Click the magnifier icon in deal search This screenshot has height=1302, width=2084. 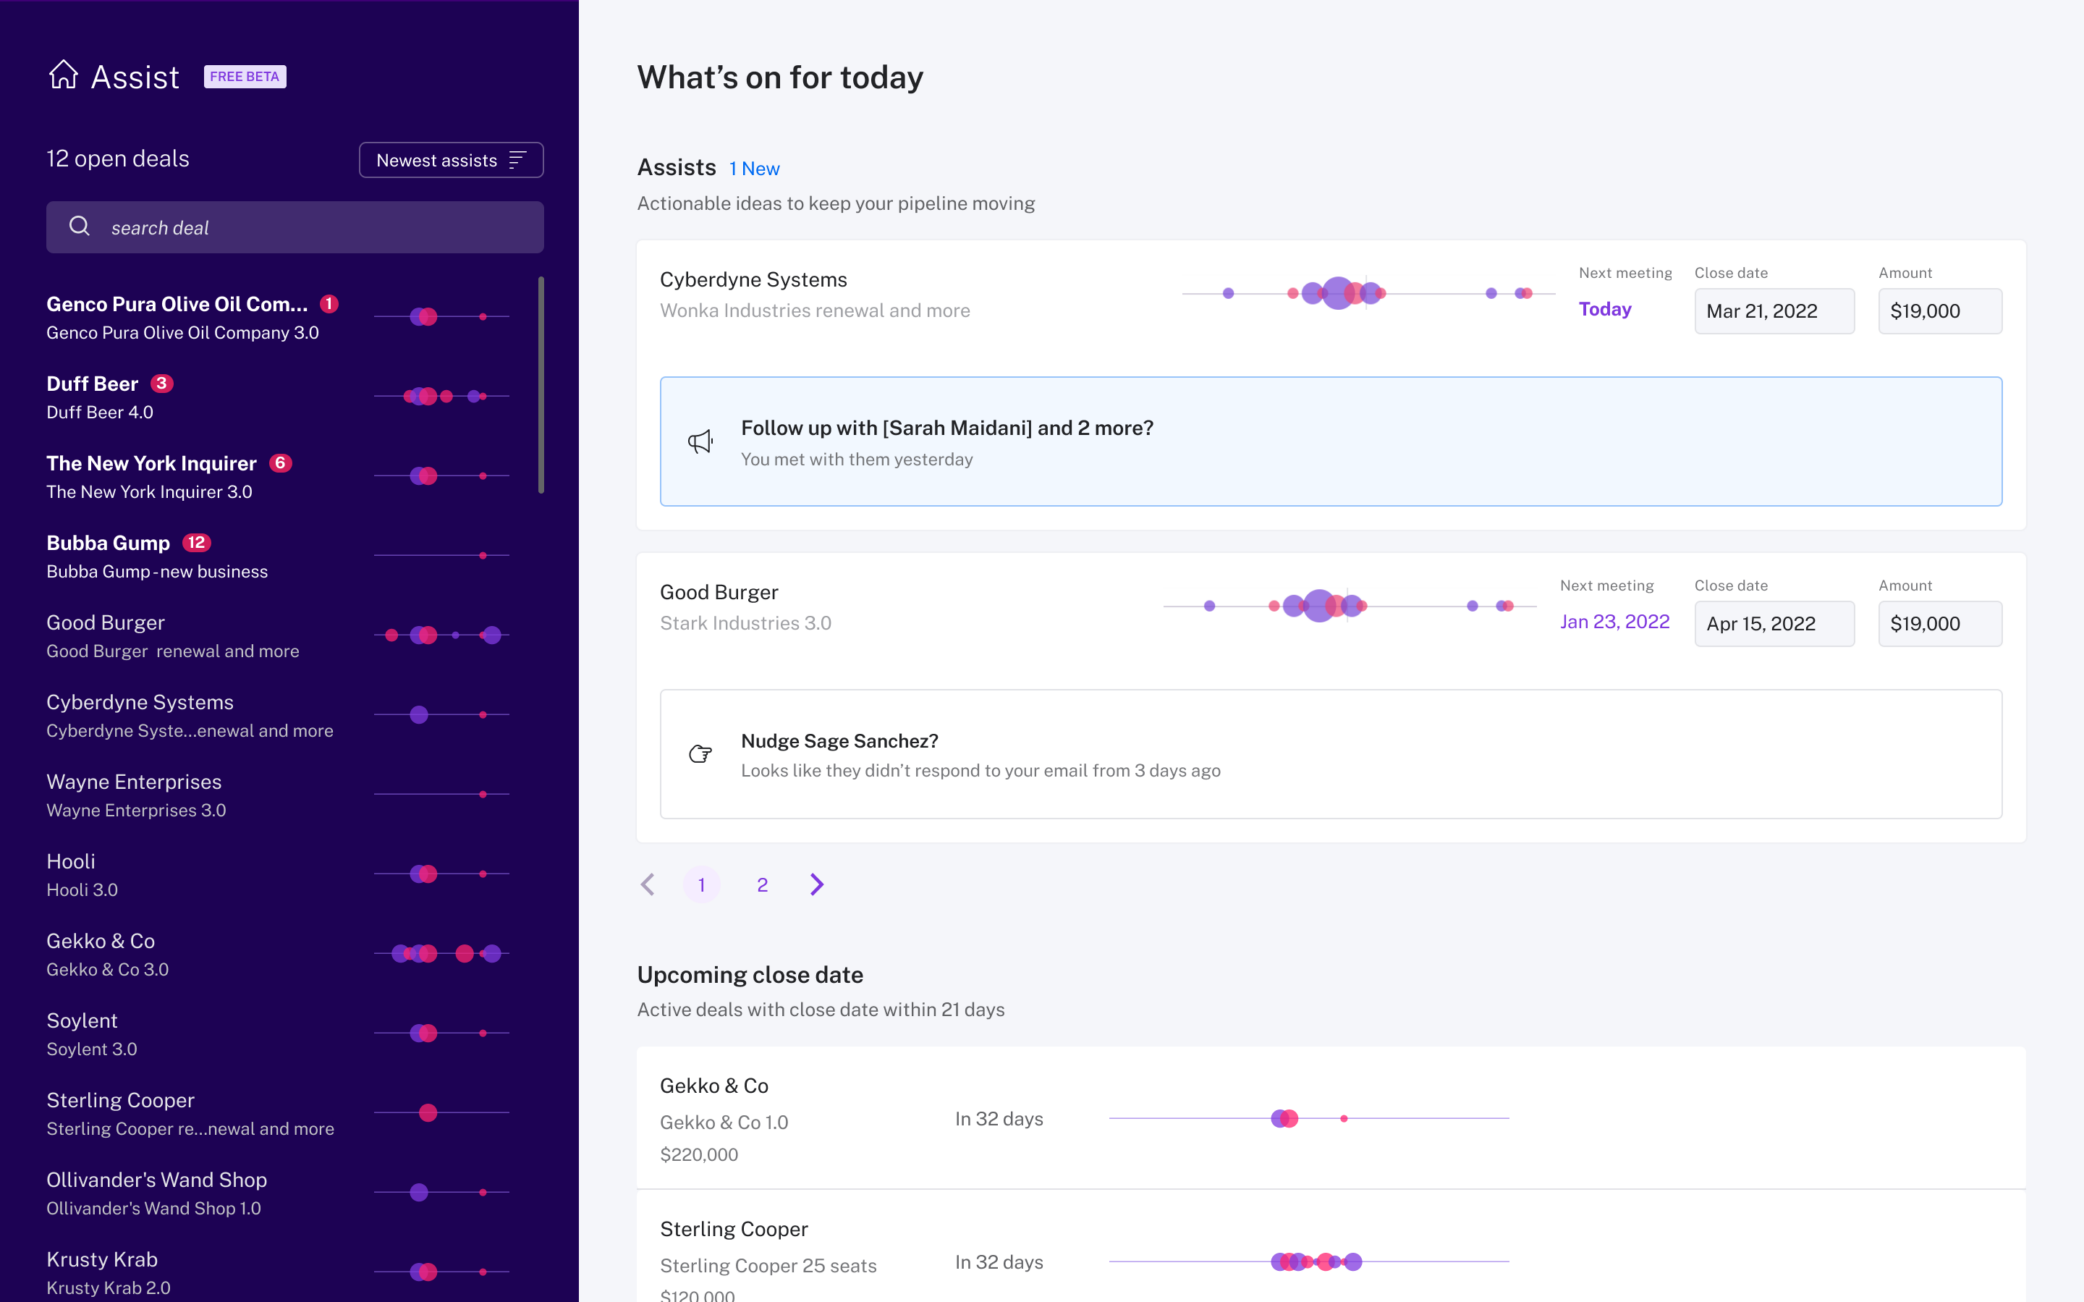click(x=79, y=226)
